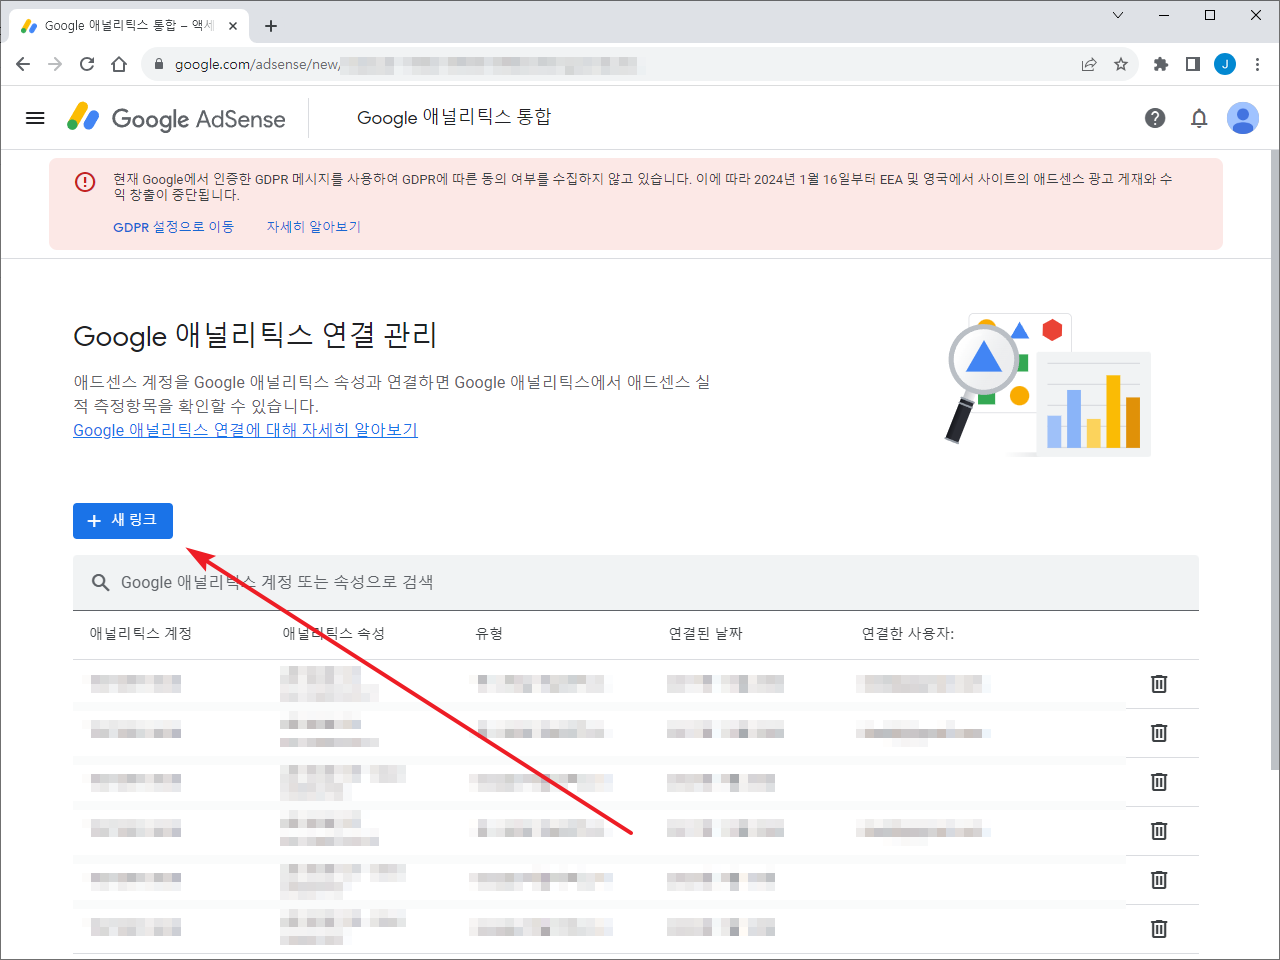The width and height of the screenshot is (1280, 960).
Task: Open the tab search chevron in title bar
Action: click(1118, 15)
